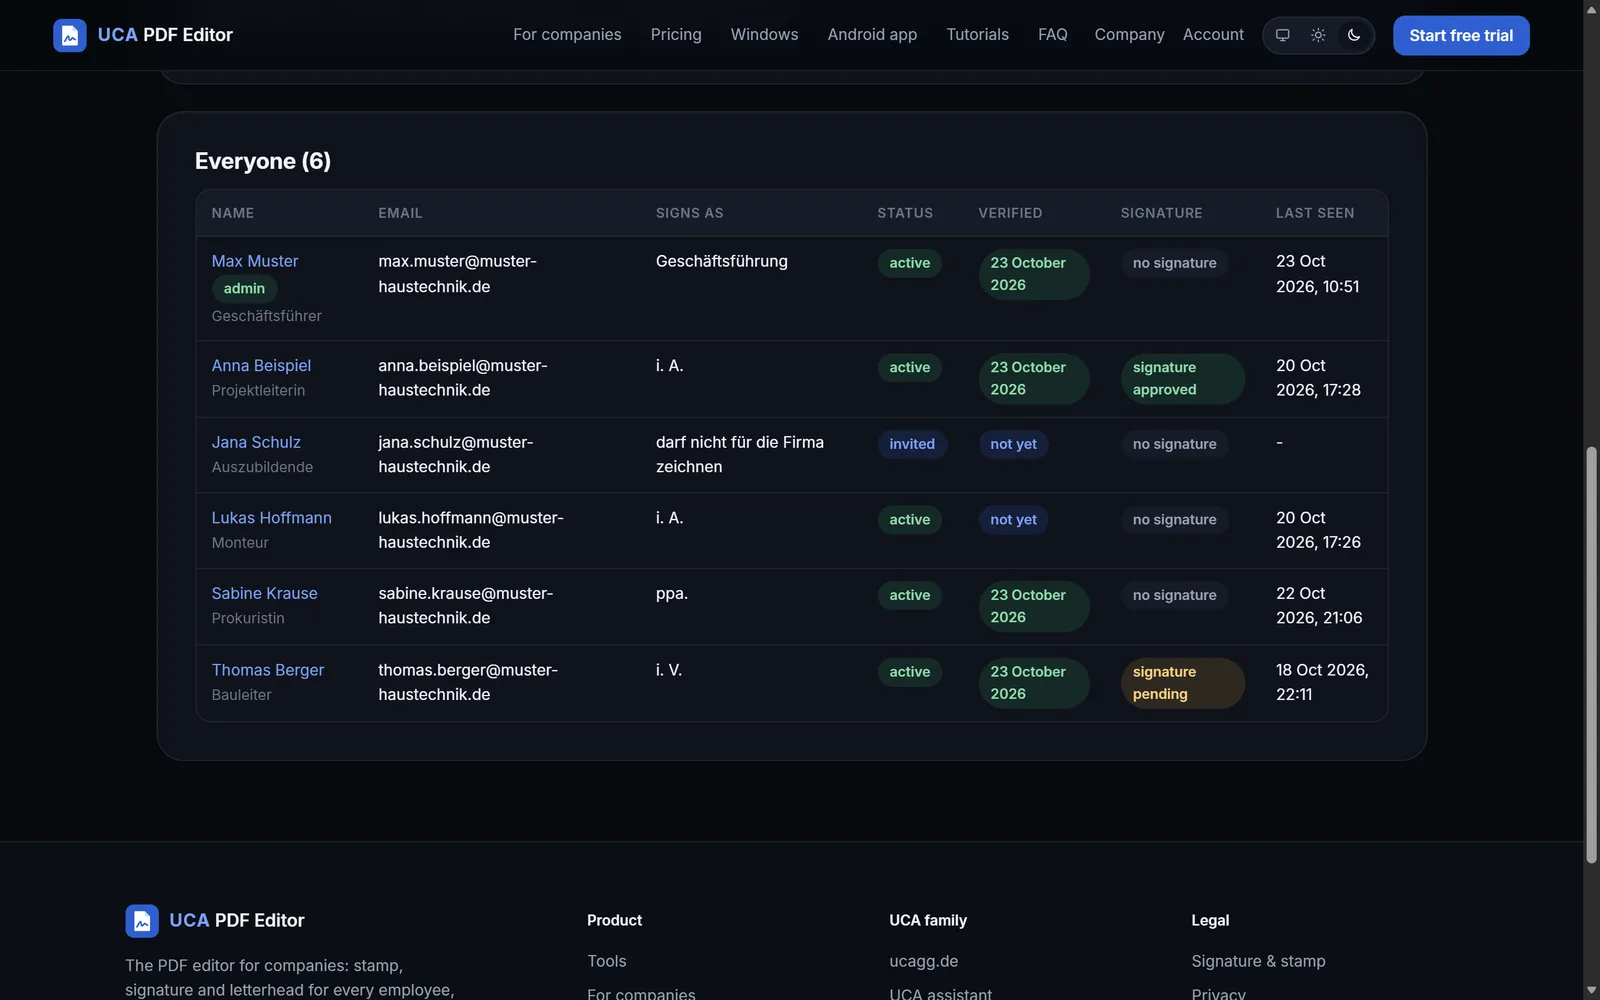This screenshot has height=1000, width=1600.
Task: Click signature pending badge for Thomas Berger
Action: [x=1182, y=683]
